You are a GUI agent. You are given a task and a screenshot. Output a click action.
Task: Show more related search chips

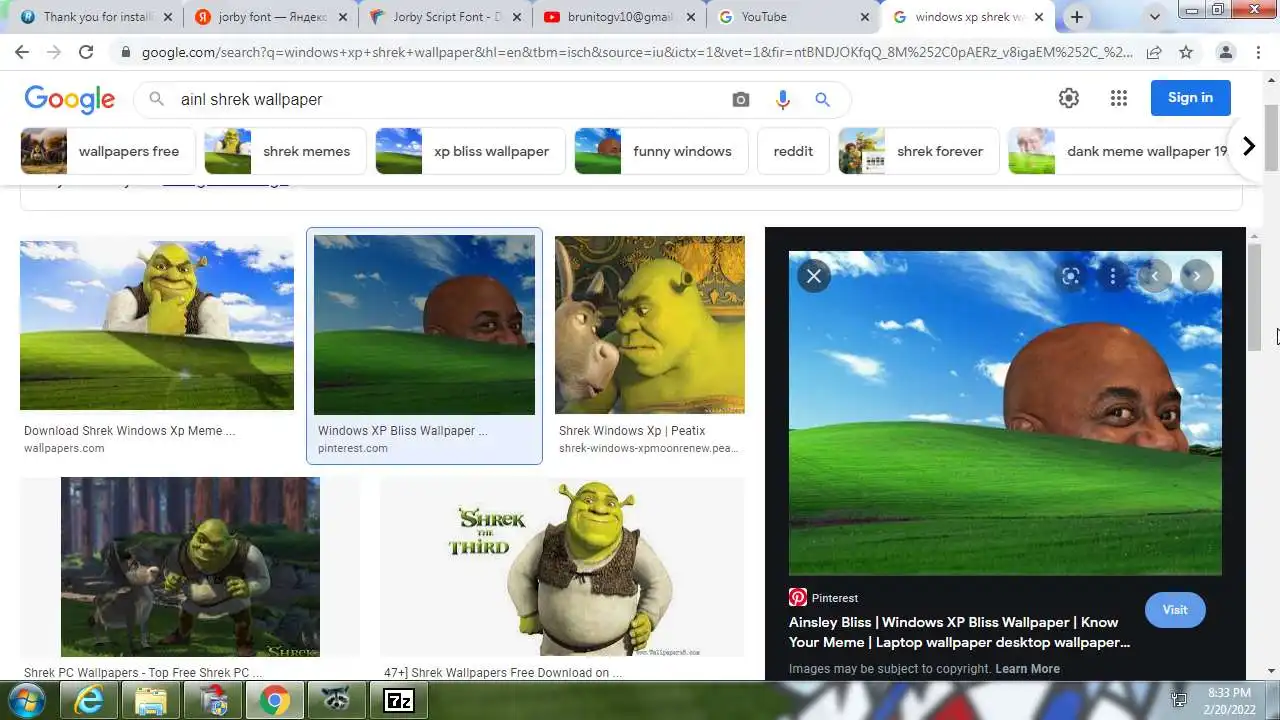(1249, 147)
